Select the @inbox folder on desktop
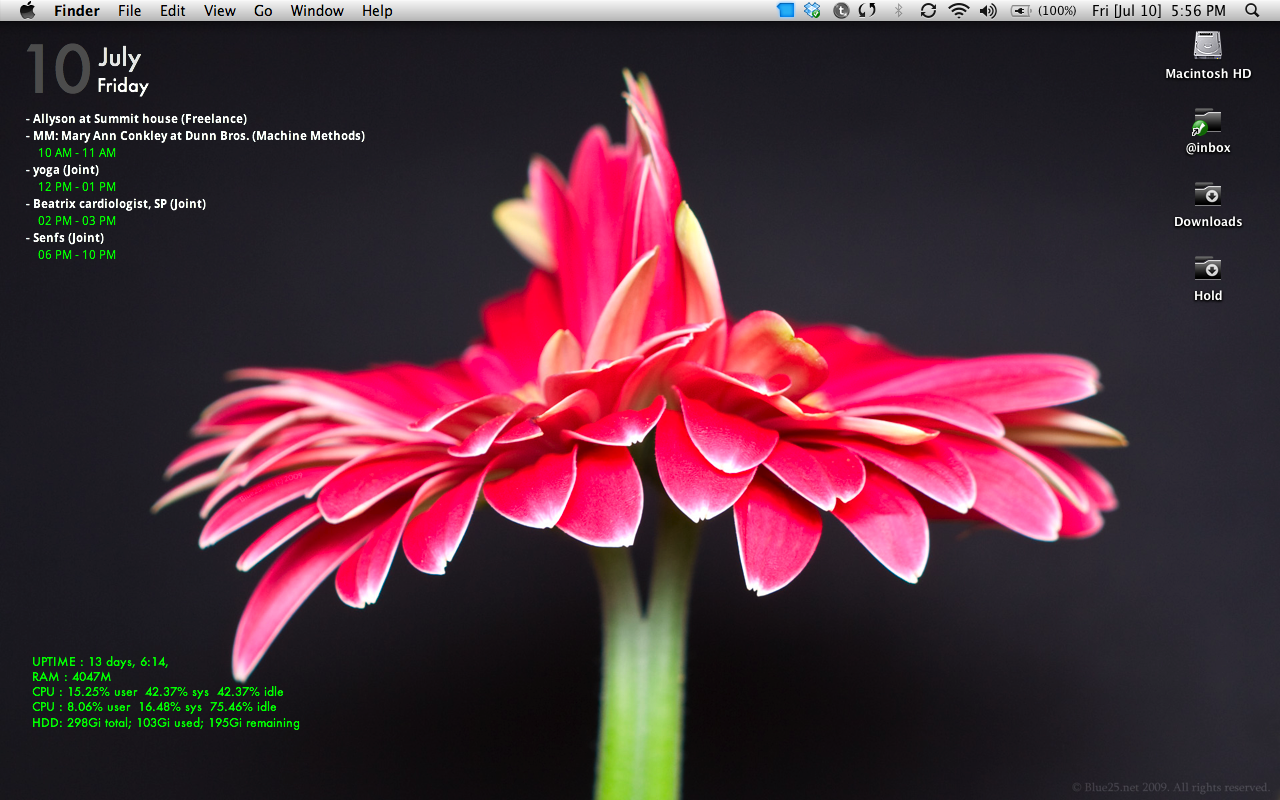This screenshot has width=1280, height=800. [1208, 123]
